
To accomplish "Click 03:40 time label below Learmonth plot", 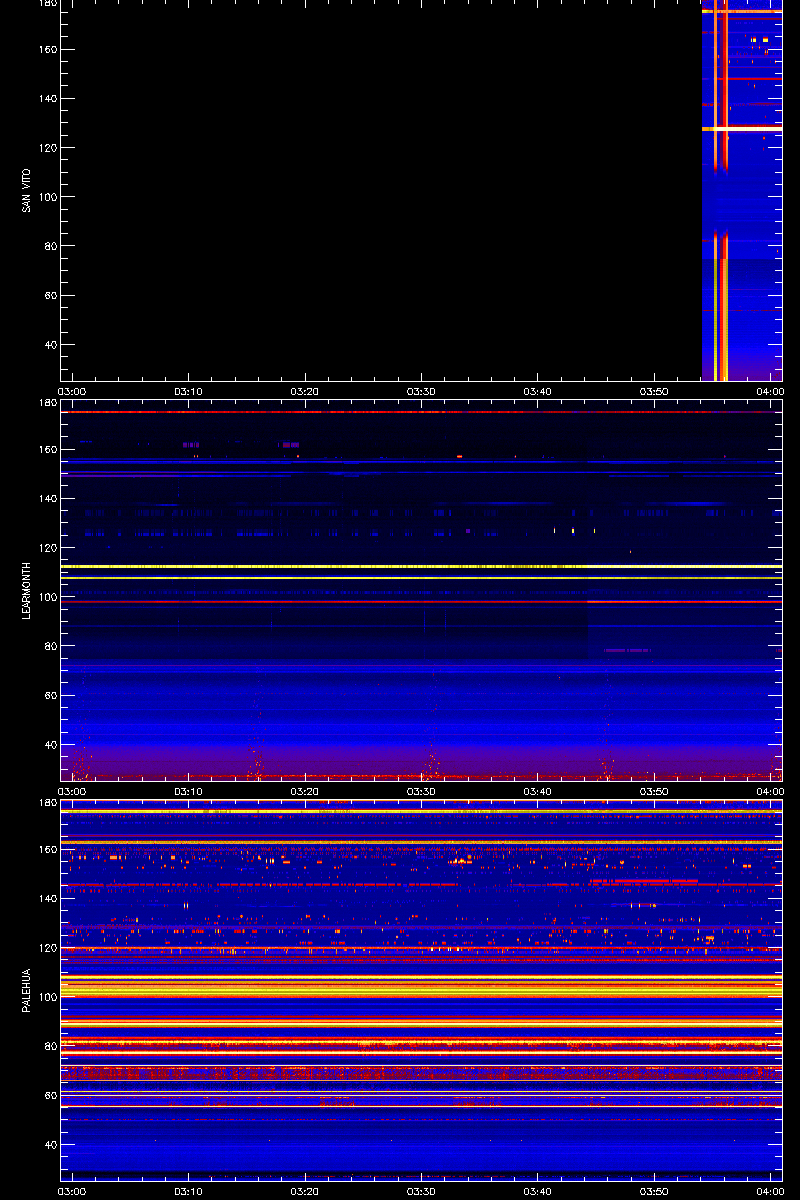I will [538, 791].
